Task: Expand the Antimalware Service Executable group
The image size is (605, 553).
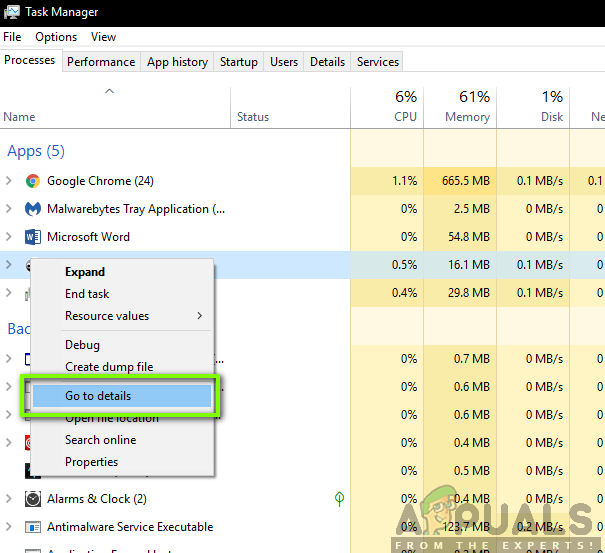Action: tap(8, 527)
